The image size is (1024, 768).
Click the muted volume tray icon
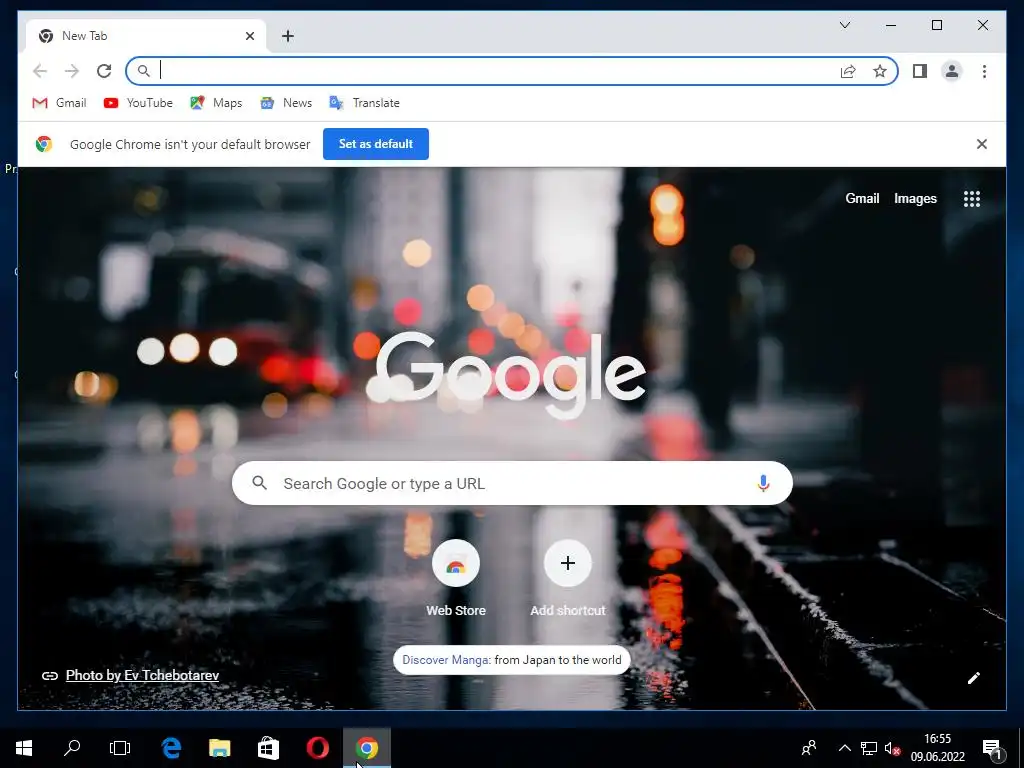tap(893, 748)
